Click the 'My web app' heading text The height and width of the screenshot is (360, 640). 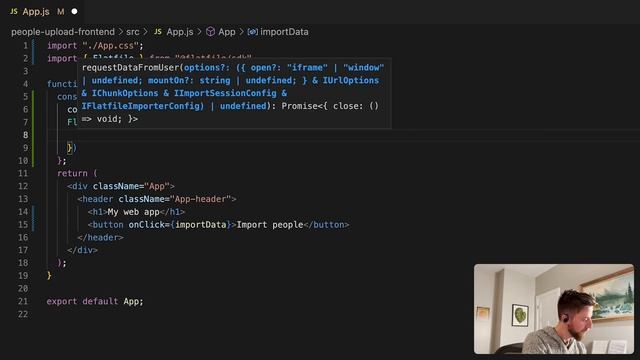pyautogui.click(x=133, y=212)
